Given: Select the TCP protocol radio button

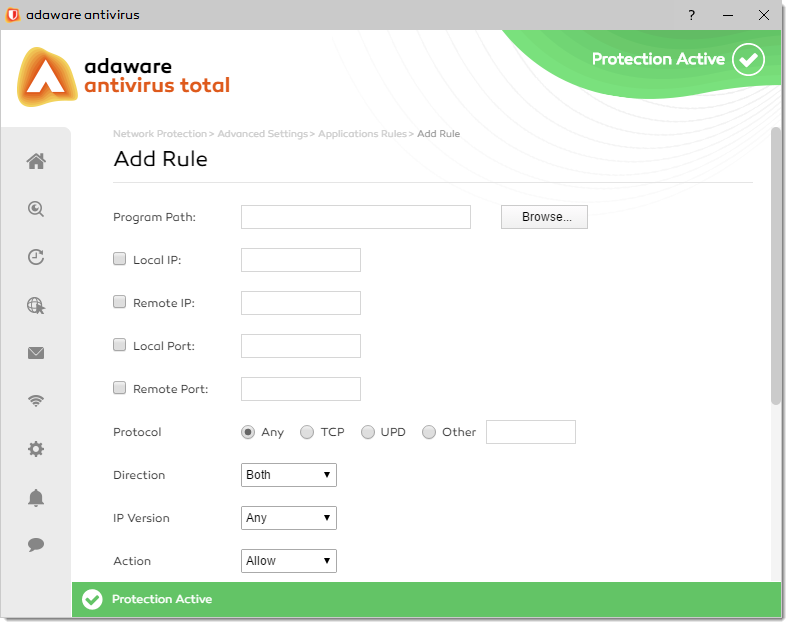Looking at the screenshot, I should pos(307,432).
